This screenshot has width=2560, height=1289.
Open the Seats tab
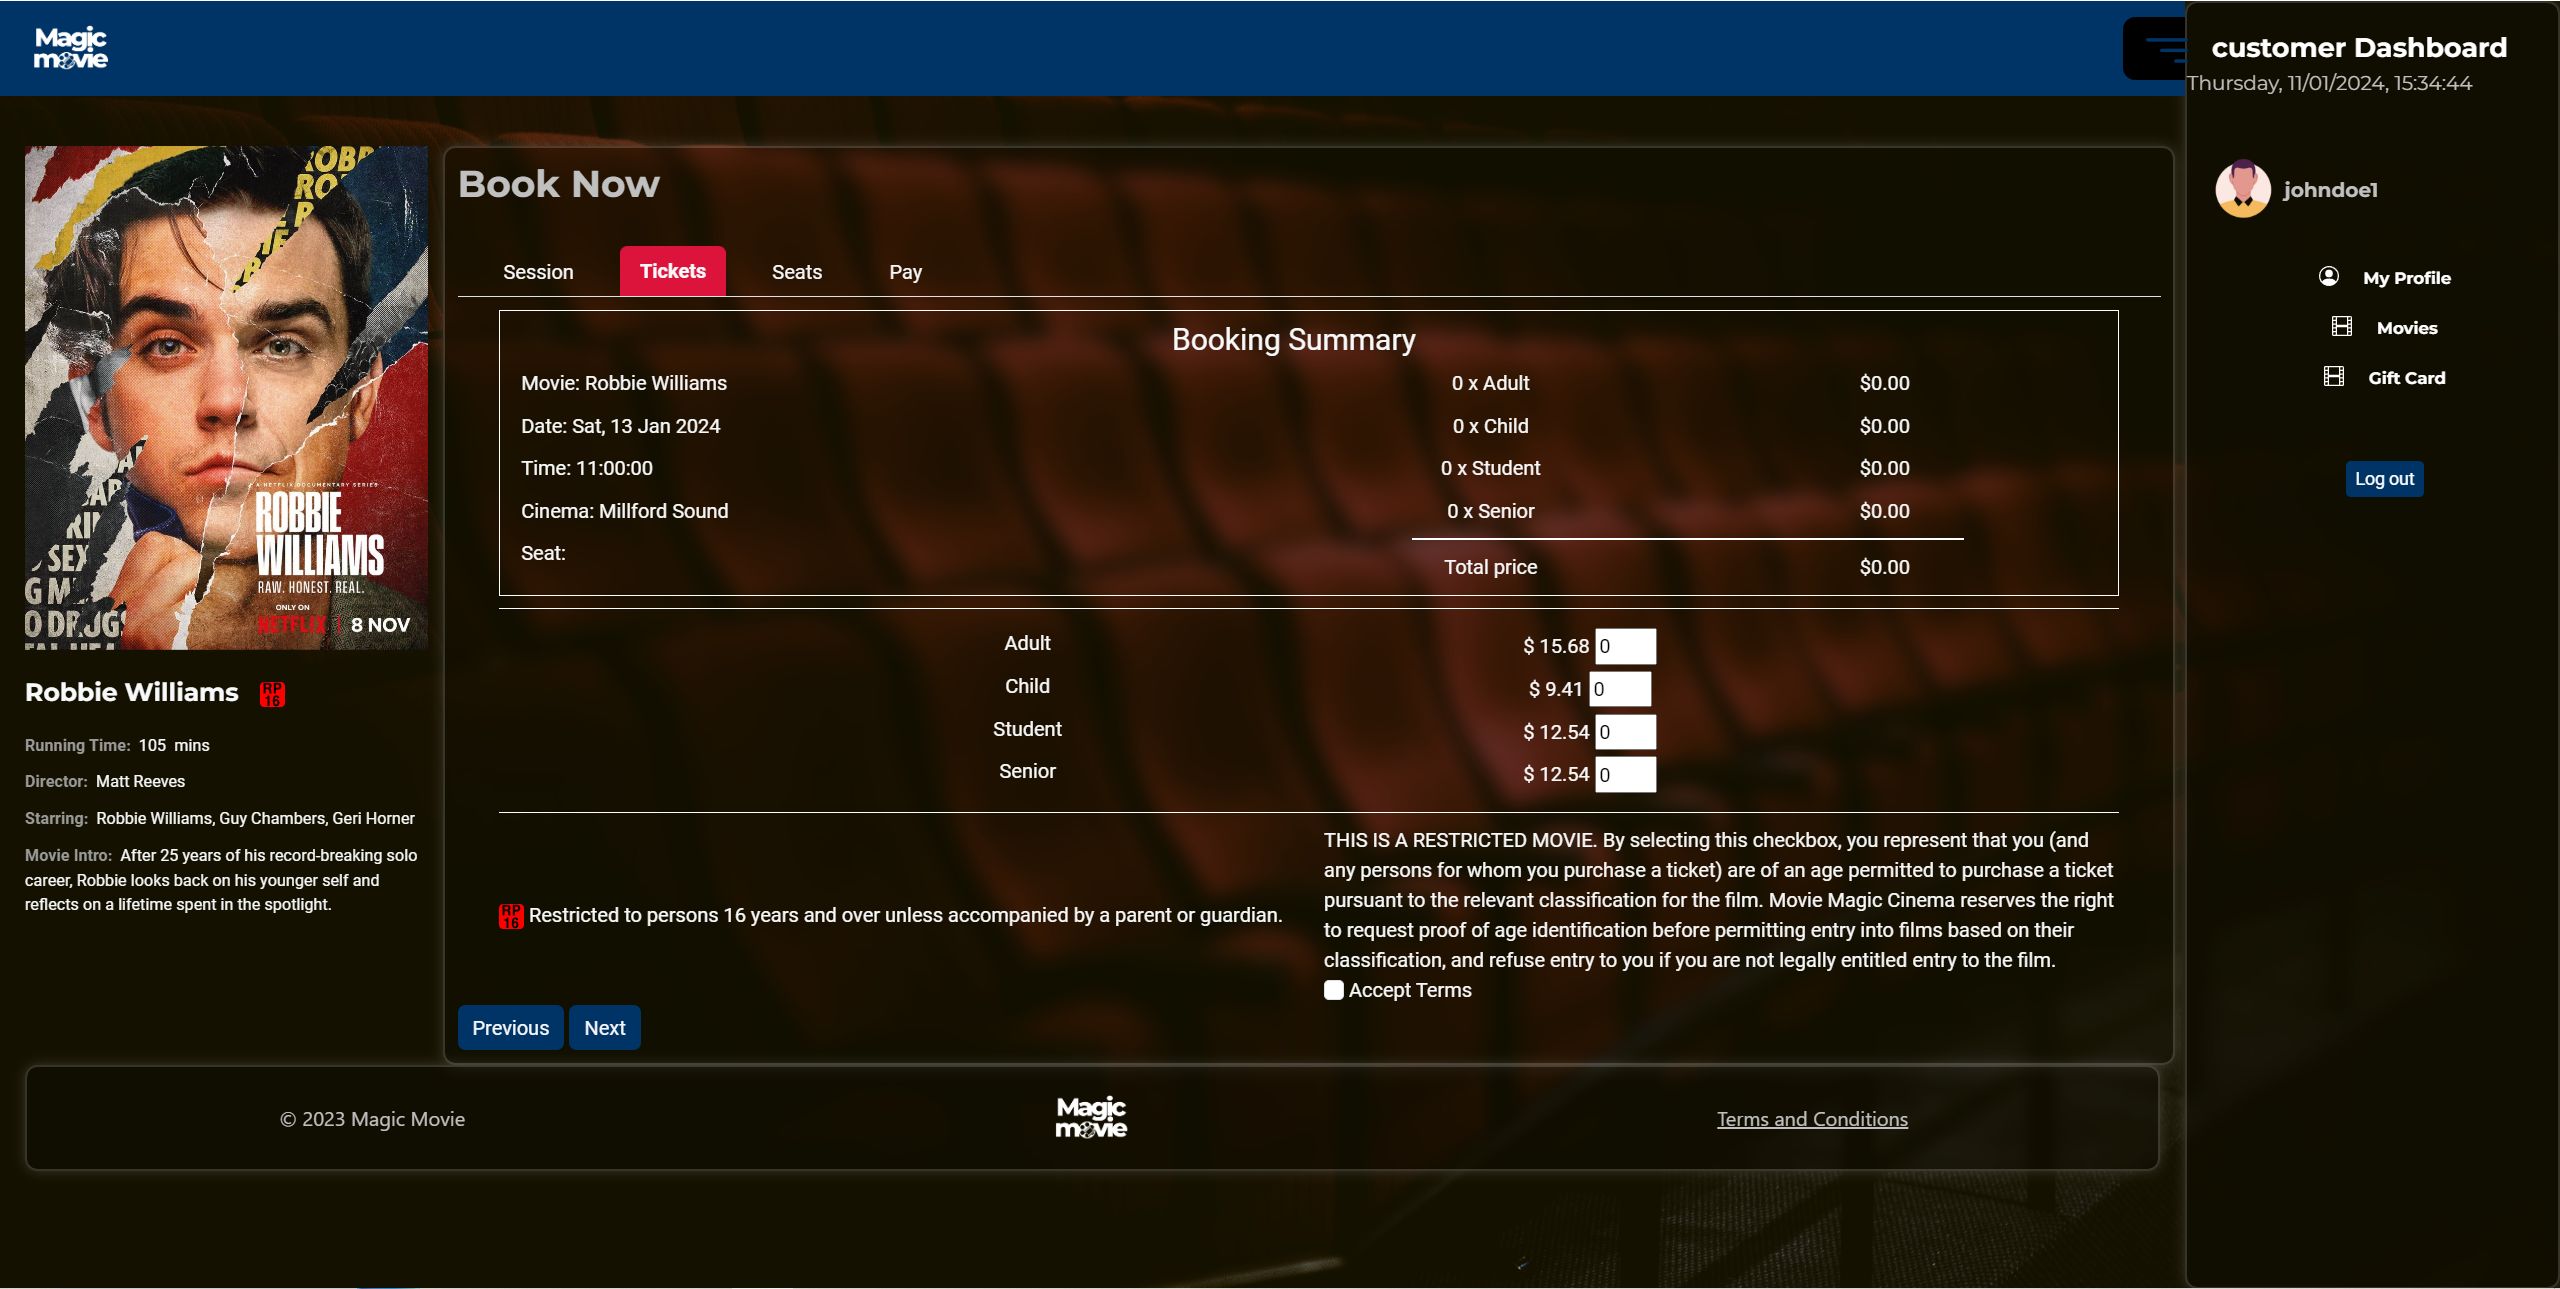(797, 272)
